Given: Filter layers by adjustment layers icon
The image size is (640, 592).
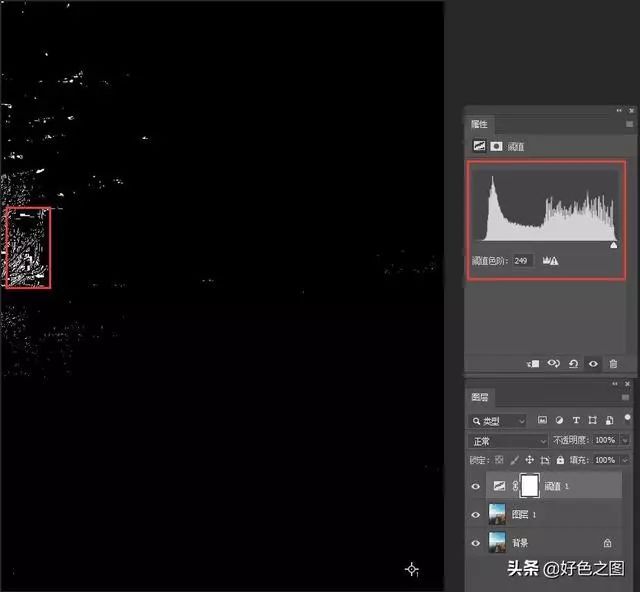Looking at the screenshot, I should 558,421.
